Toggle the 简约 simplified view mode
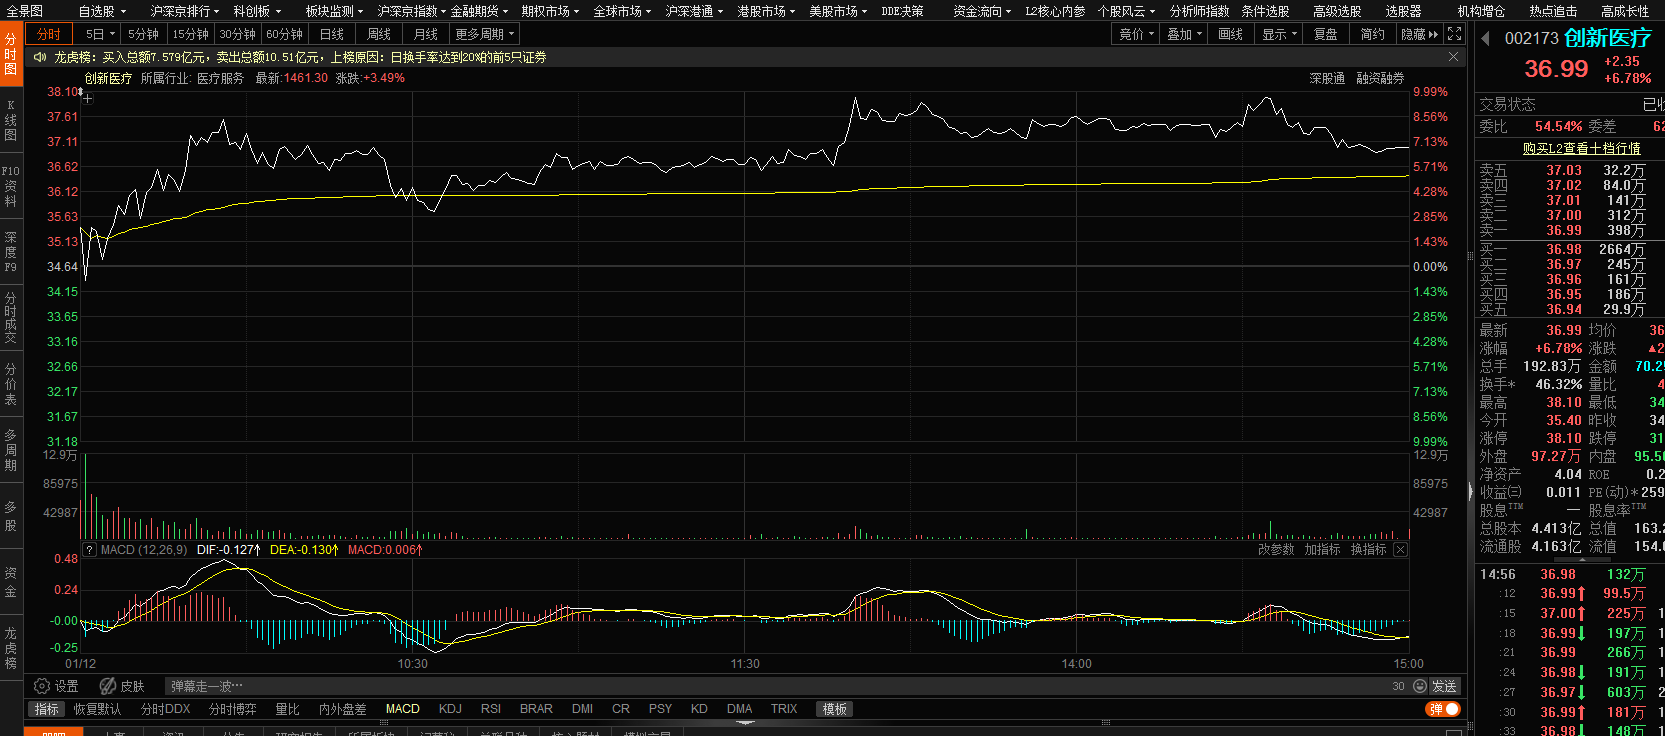Viewport: 1665px width, 736px height. (1372, 34)
